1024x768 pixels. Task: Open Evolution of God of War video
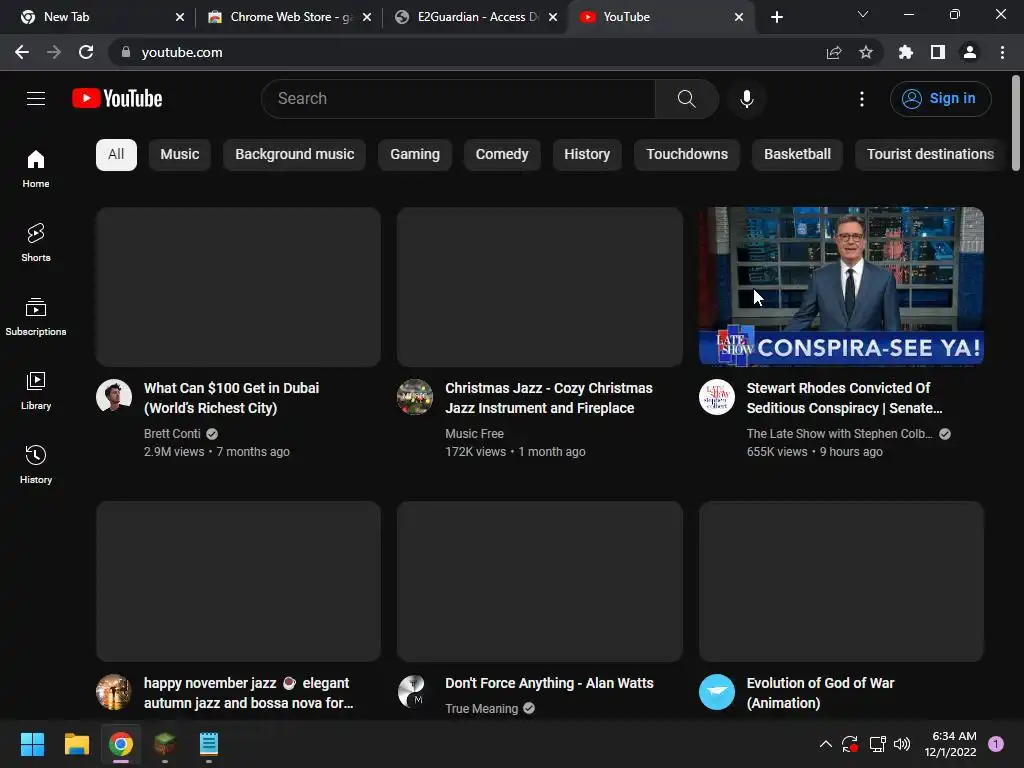pos(820,693)
